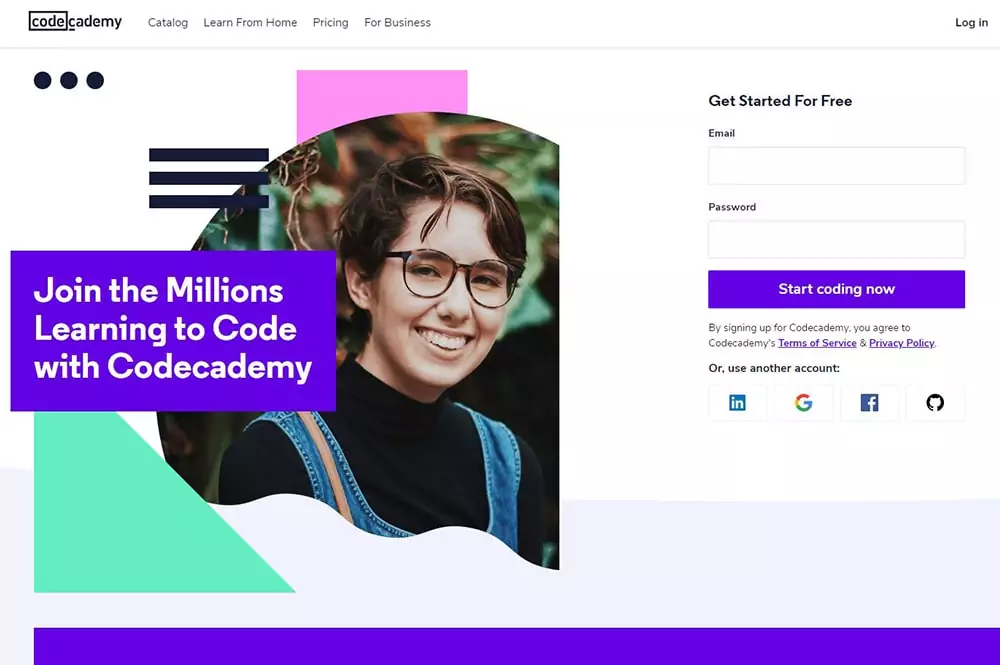This screenshot has width=1000, height=665.
Task: Sign up with the LinkedIn icon
Action: pyautogui.click(x=737, y=402)
